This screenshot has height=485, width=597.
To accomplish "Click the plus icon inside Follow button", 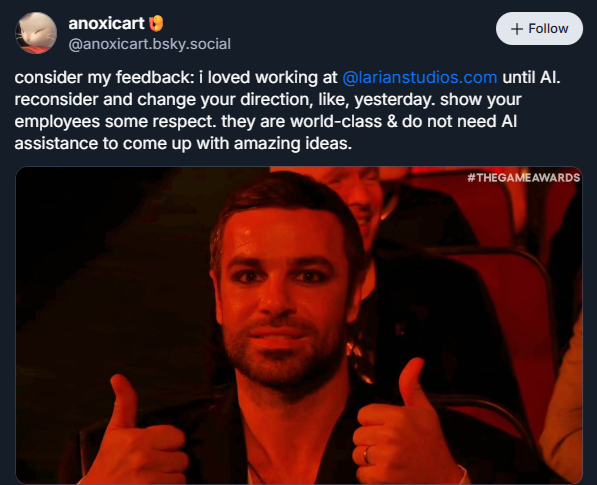I will tap(517, 29).
